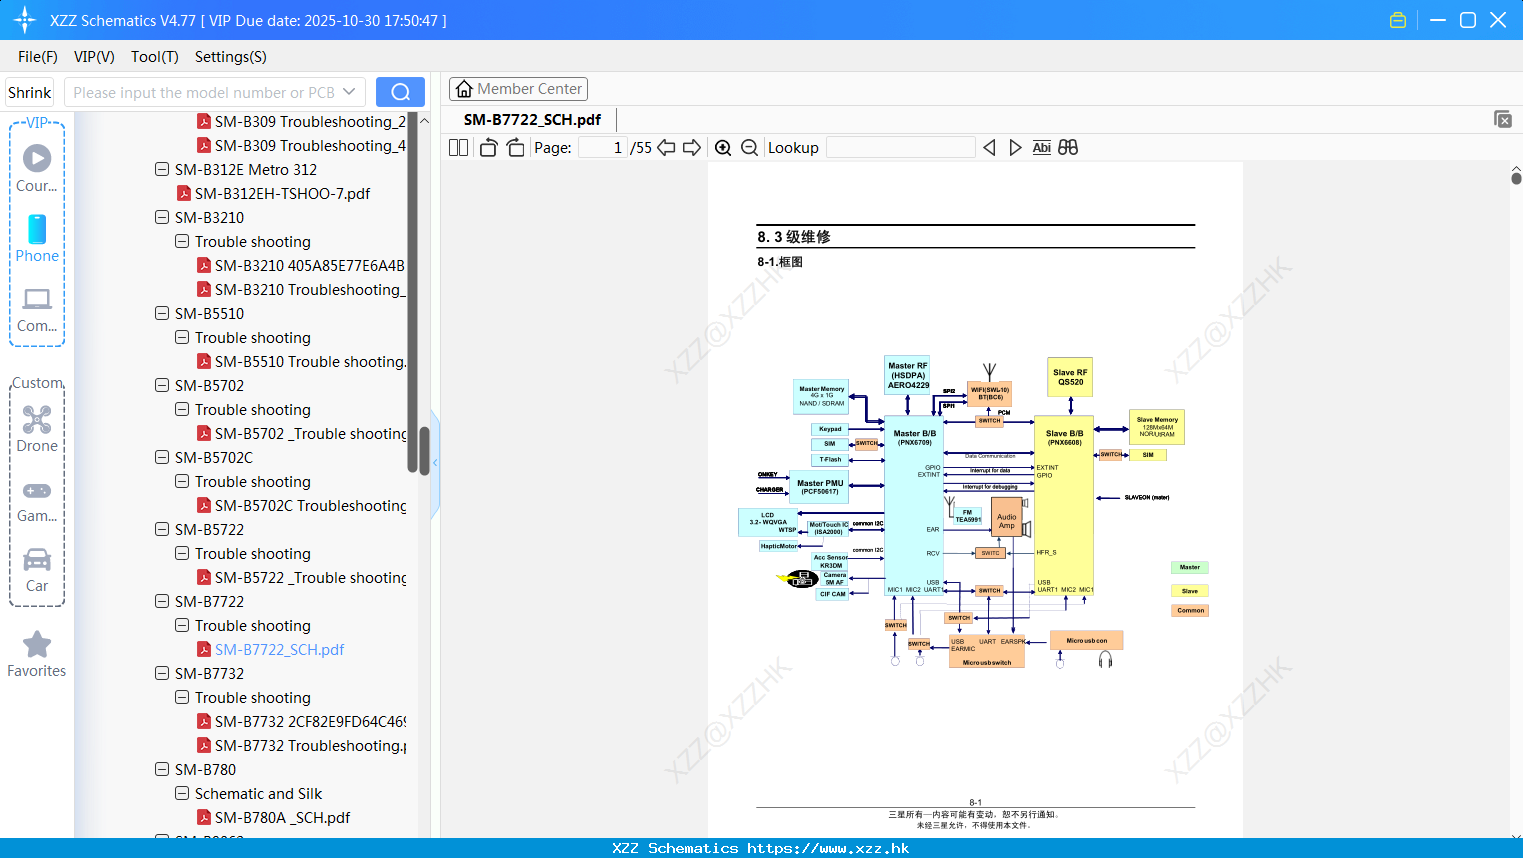The height and width of the screenshot is (858, 1523).
Task: Click the www.xzz.hk link in status bar
Action: 828,848
